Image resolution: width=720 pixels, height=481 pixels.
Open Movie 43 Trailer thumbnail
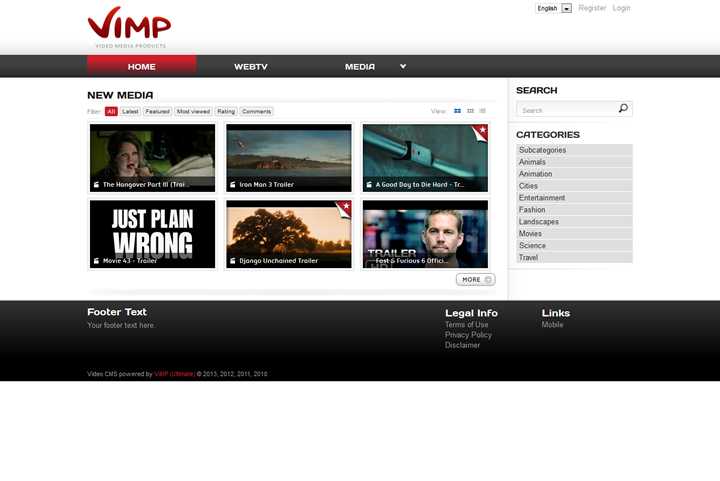pos(152,234)
